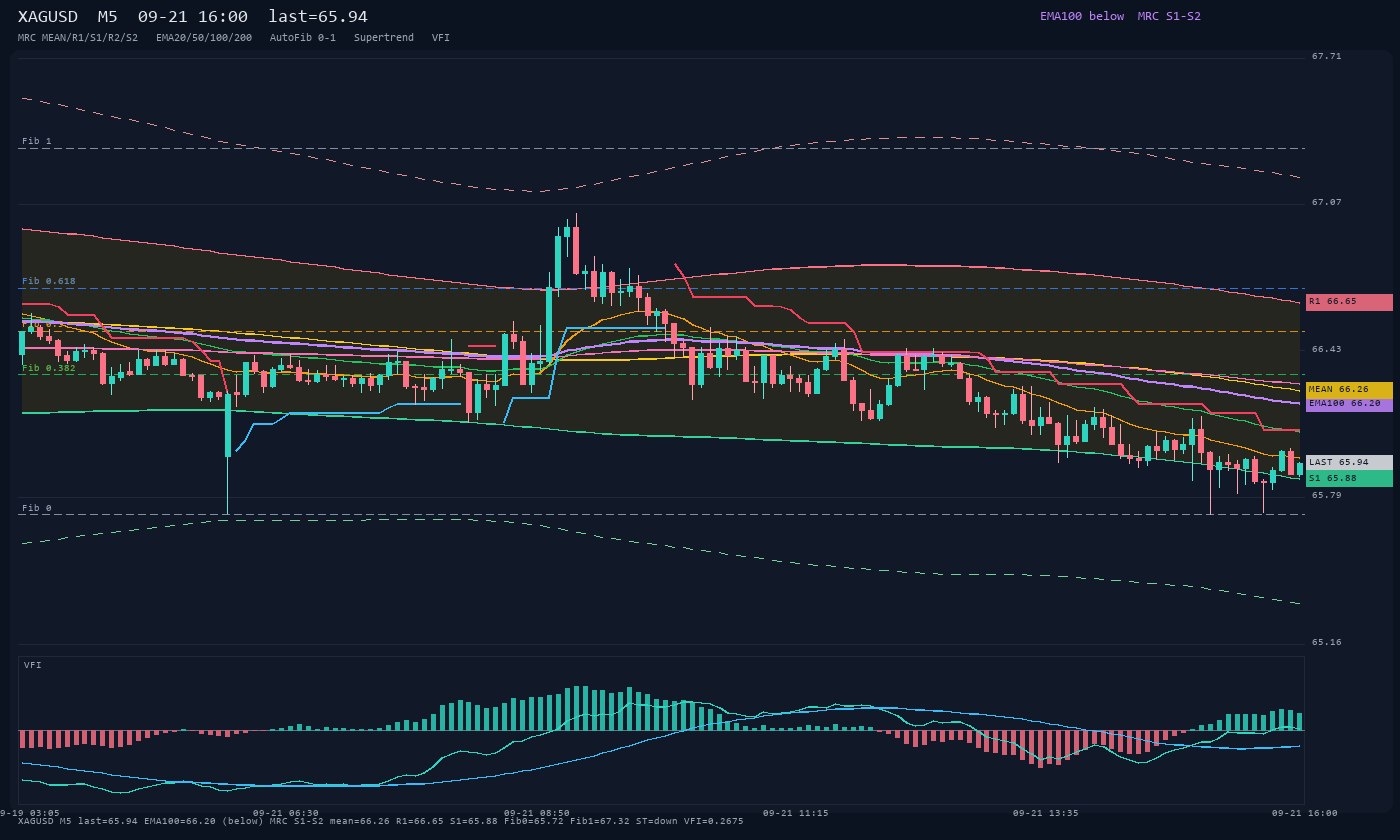The width and height of the screenshot is (1400, 840).
Task: Select the 'MEAN 66.26' price tag
Action: click(x=1349, y=390)
